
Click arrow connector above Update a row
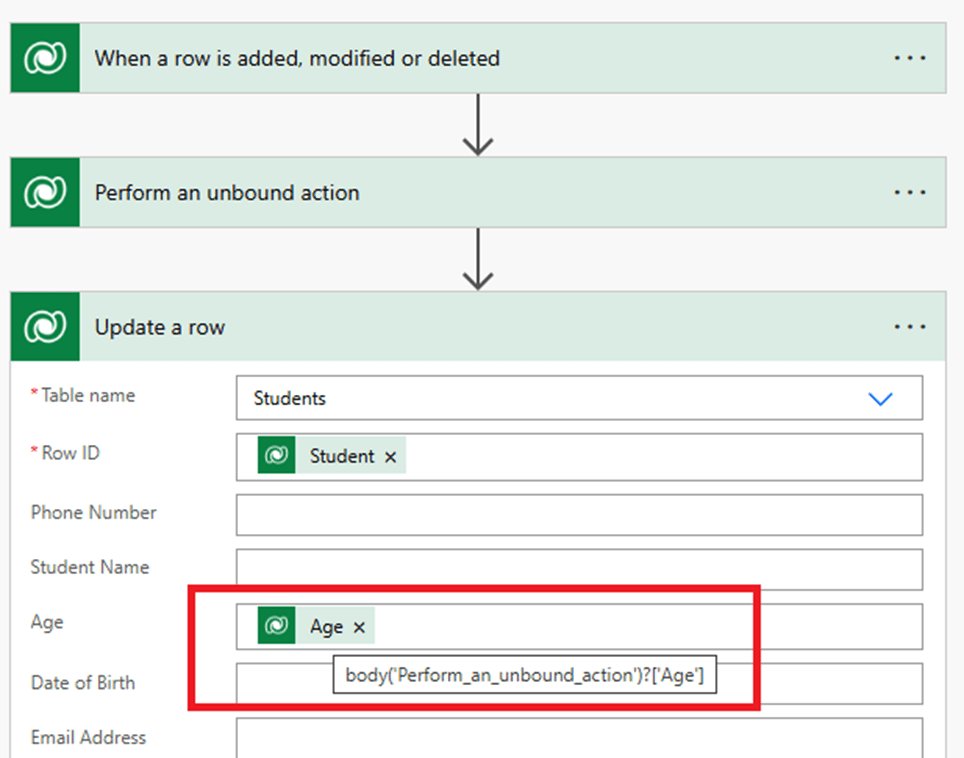point(478,260)
